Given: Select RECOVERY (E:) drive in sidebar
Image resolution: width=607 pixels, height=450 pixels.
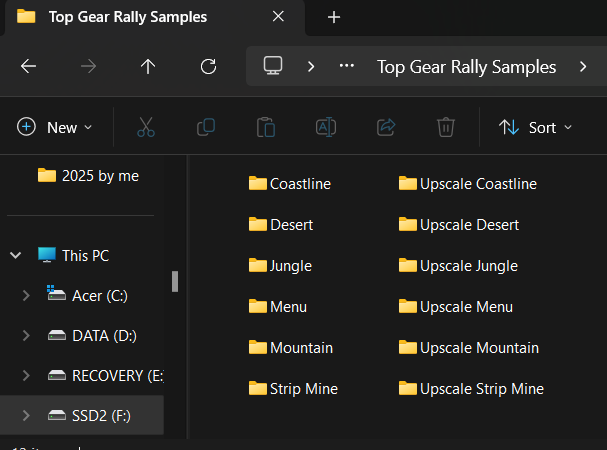Looking at the screenshot, I should click(105, 376).
